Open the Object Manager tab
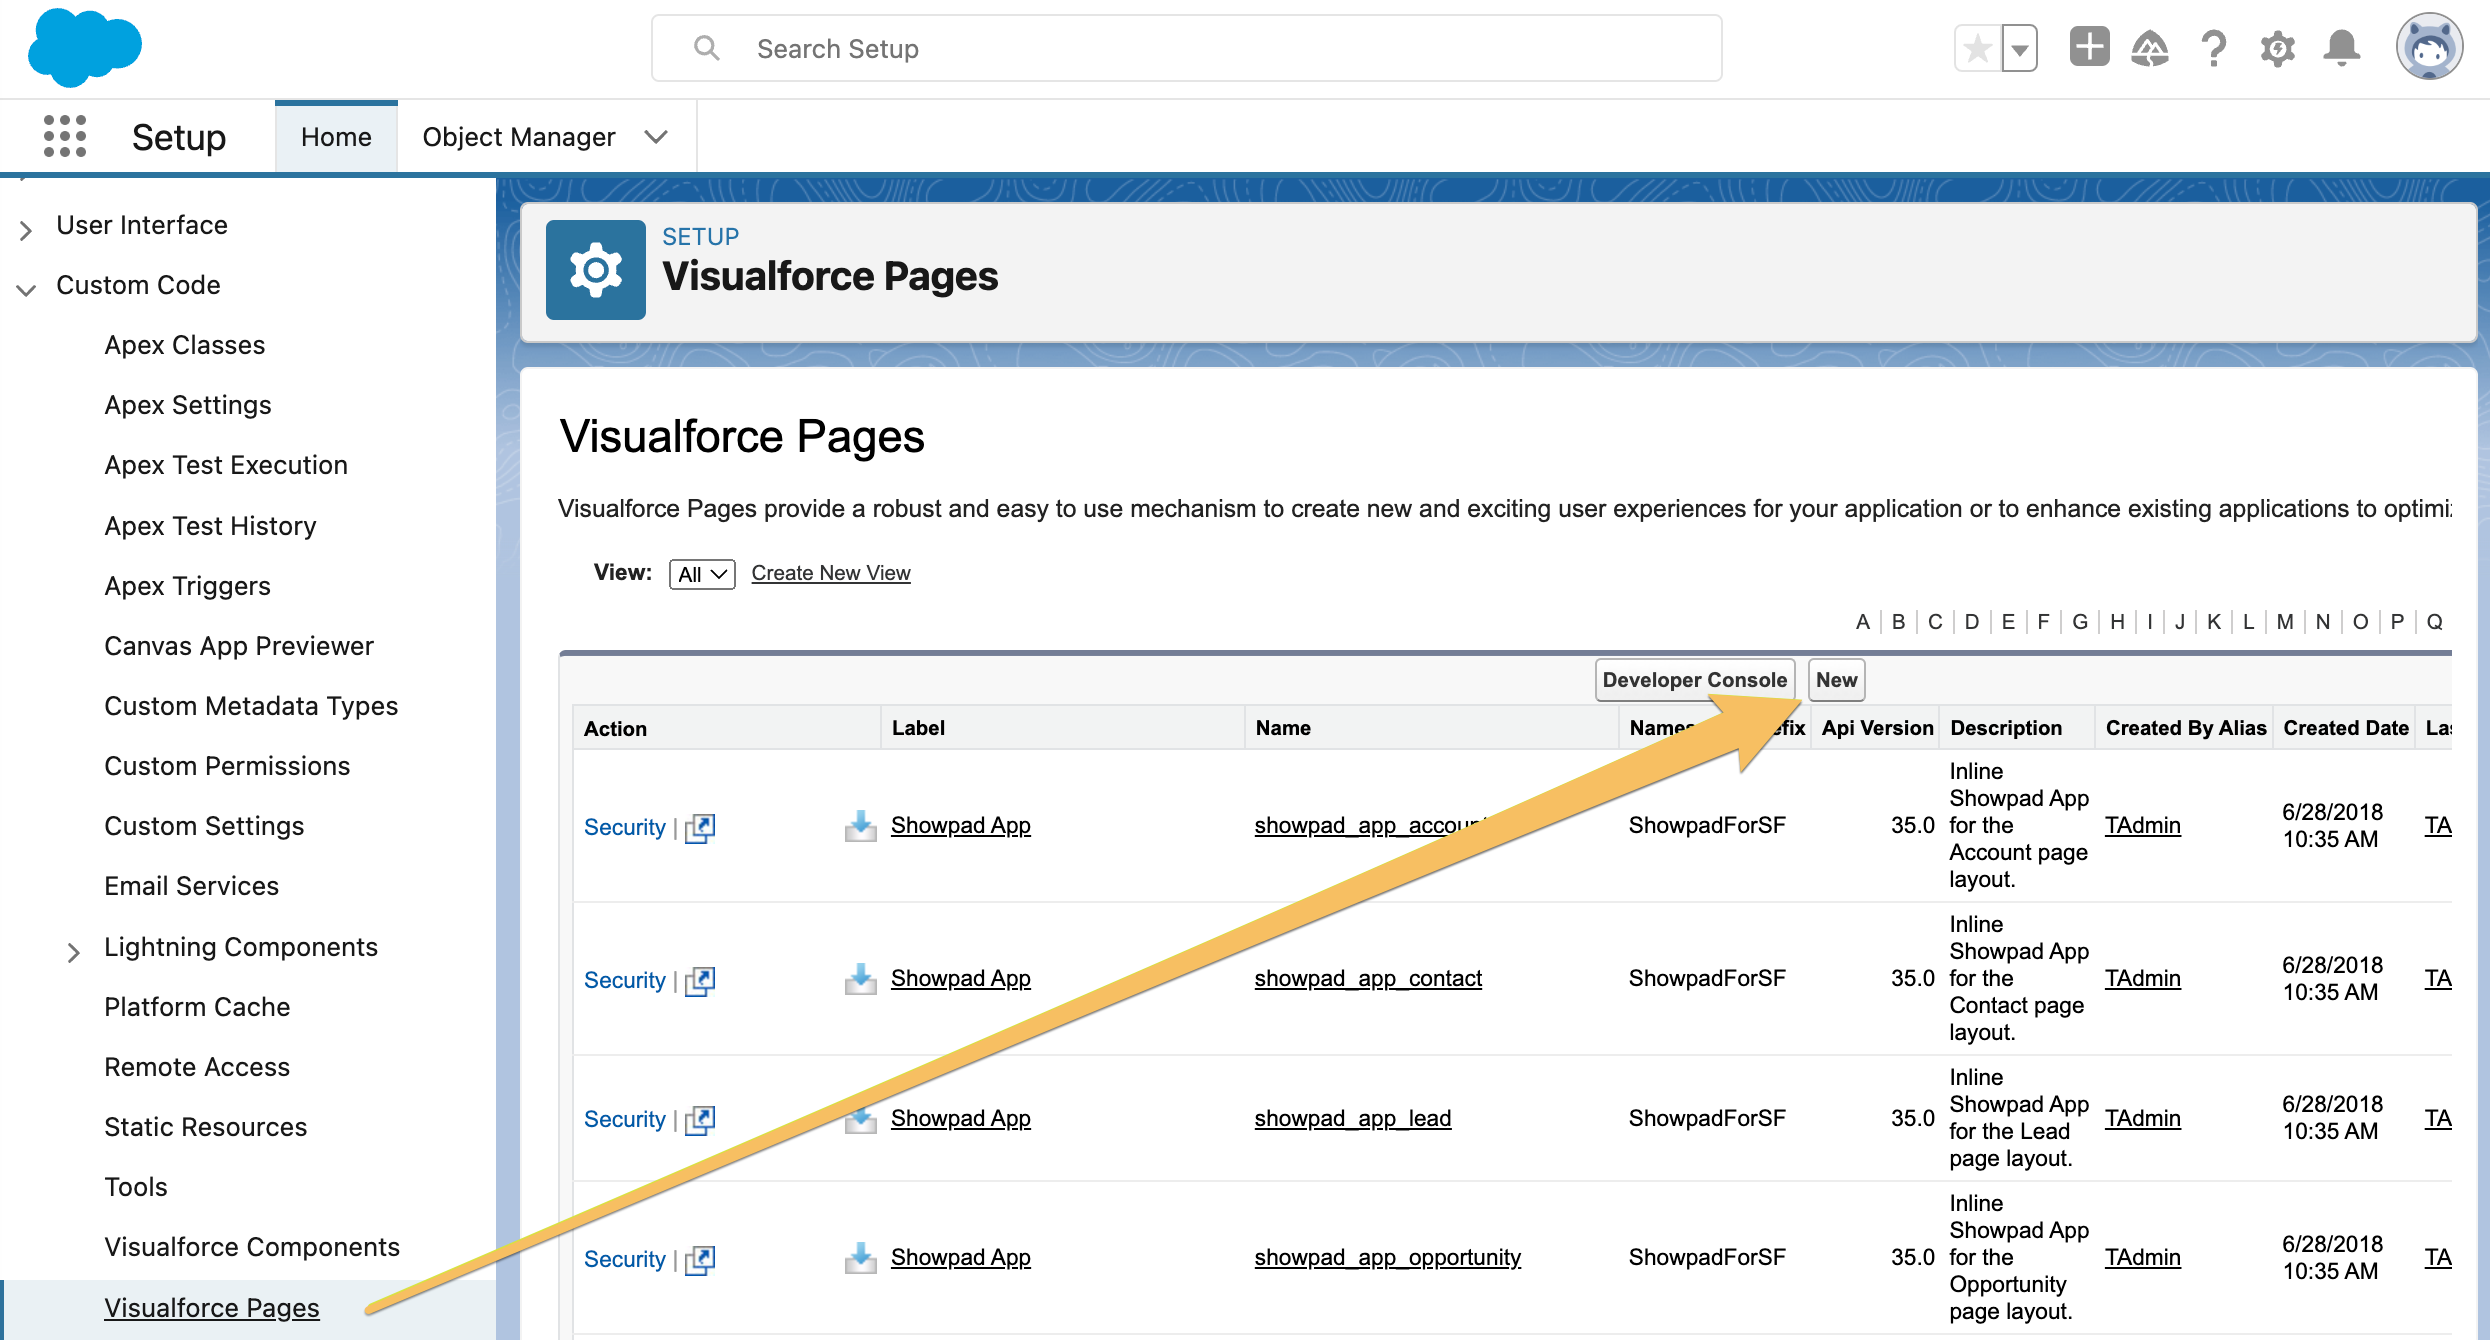The width and height of the screenshot is (2490, 1340). 519,137
